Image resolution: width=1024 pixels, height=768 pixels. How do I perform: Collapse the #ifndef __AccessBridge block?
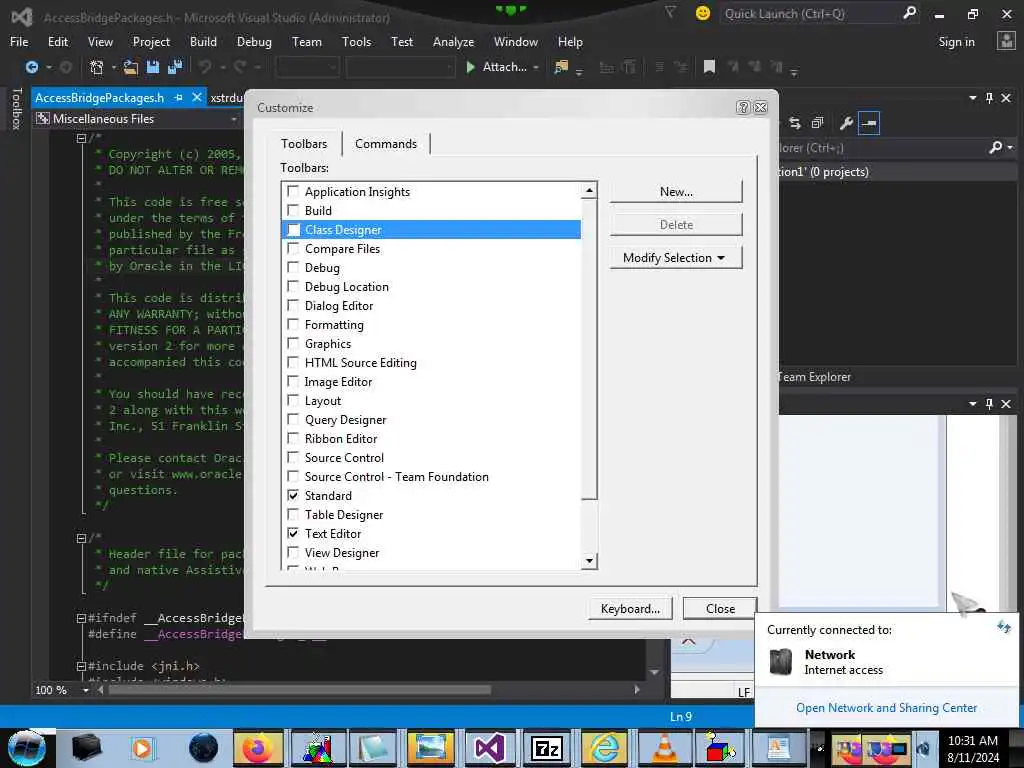pyautogui.click(x=81, y=618)
